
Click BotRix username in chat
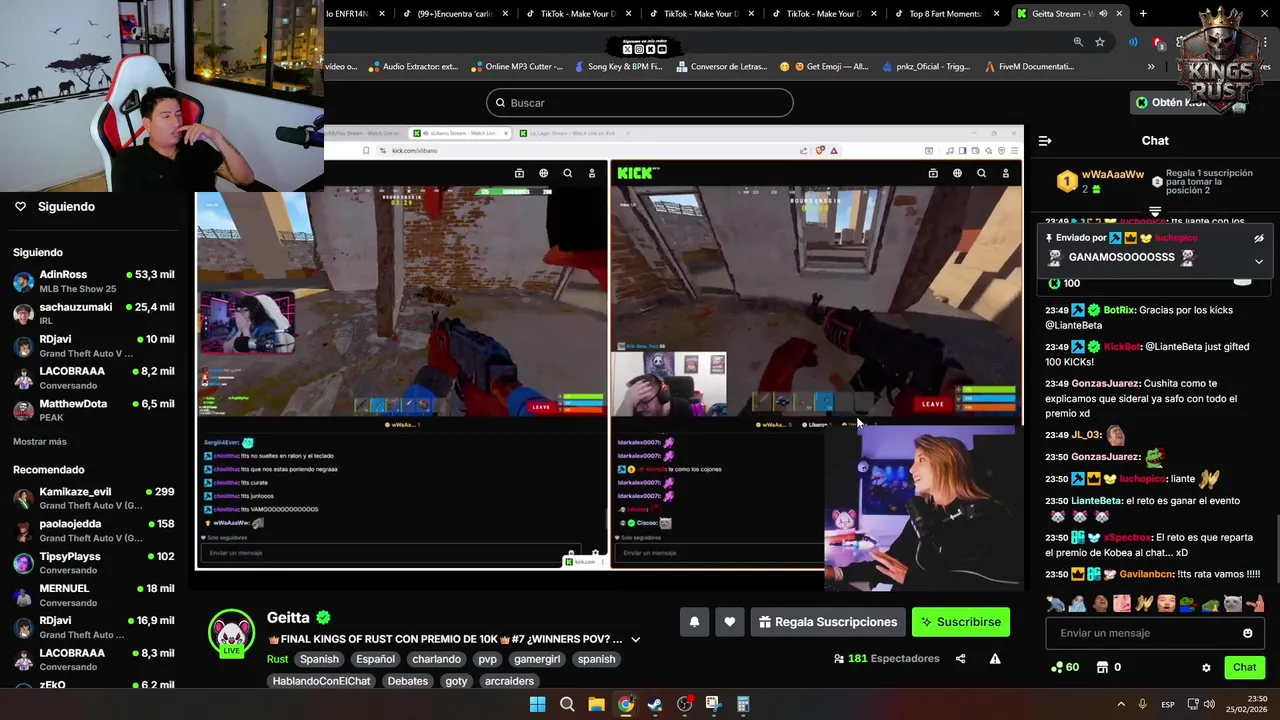(1119, 310)
